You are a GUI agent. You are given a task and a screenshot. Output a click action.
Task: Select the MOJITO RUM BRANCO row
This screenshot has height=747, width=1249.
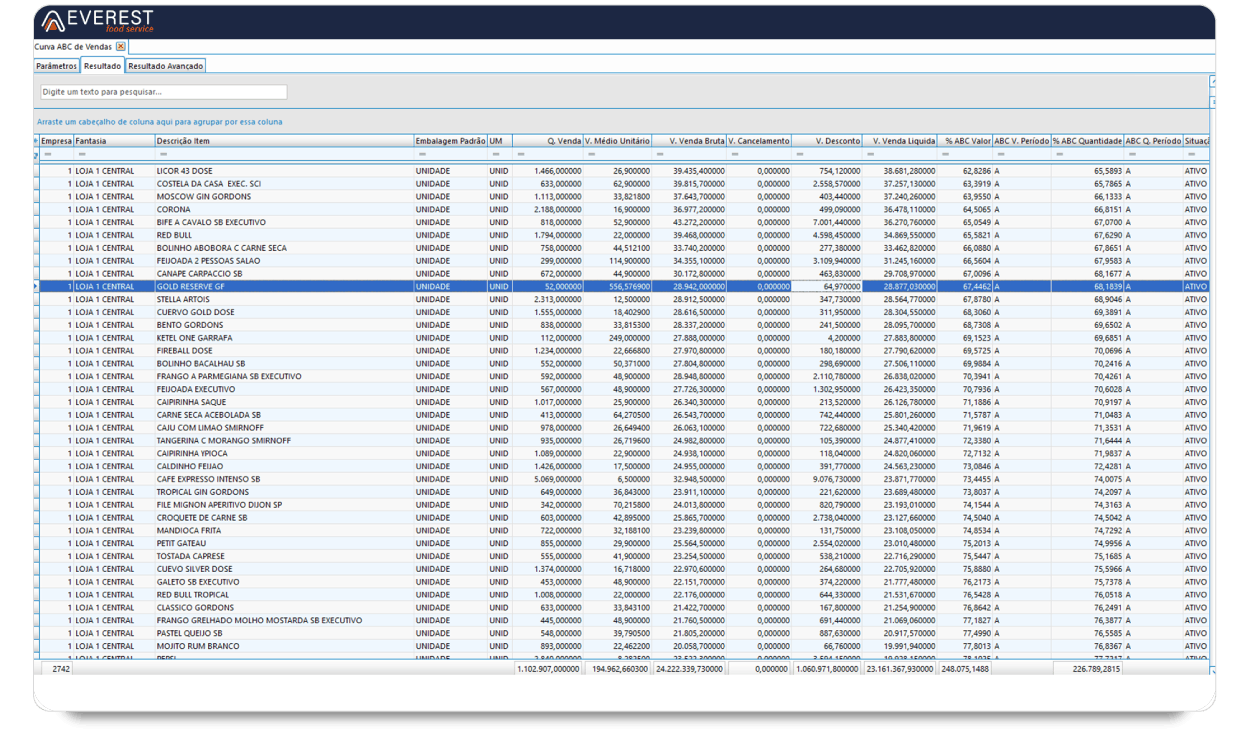(x=624, y=646)
